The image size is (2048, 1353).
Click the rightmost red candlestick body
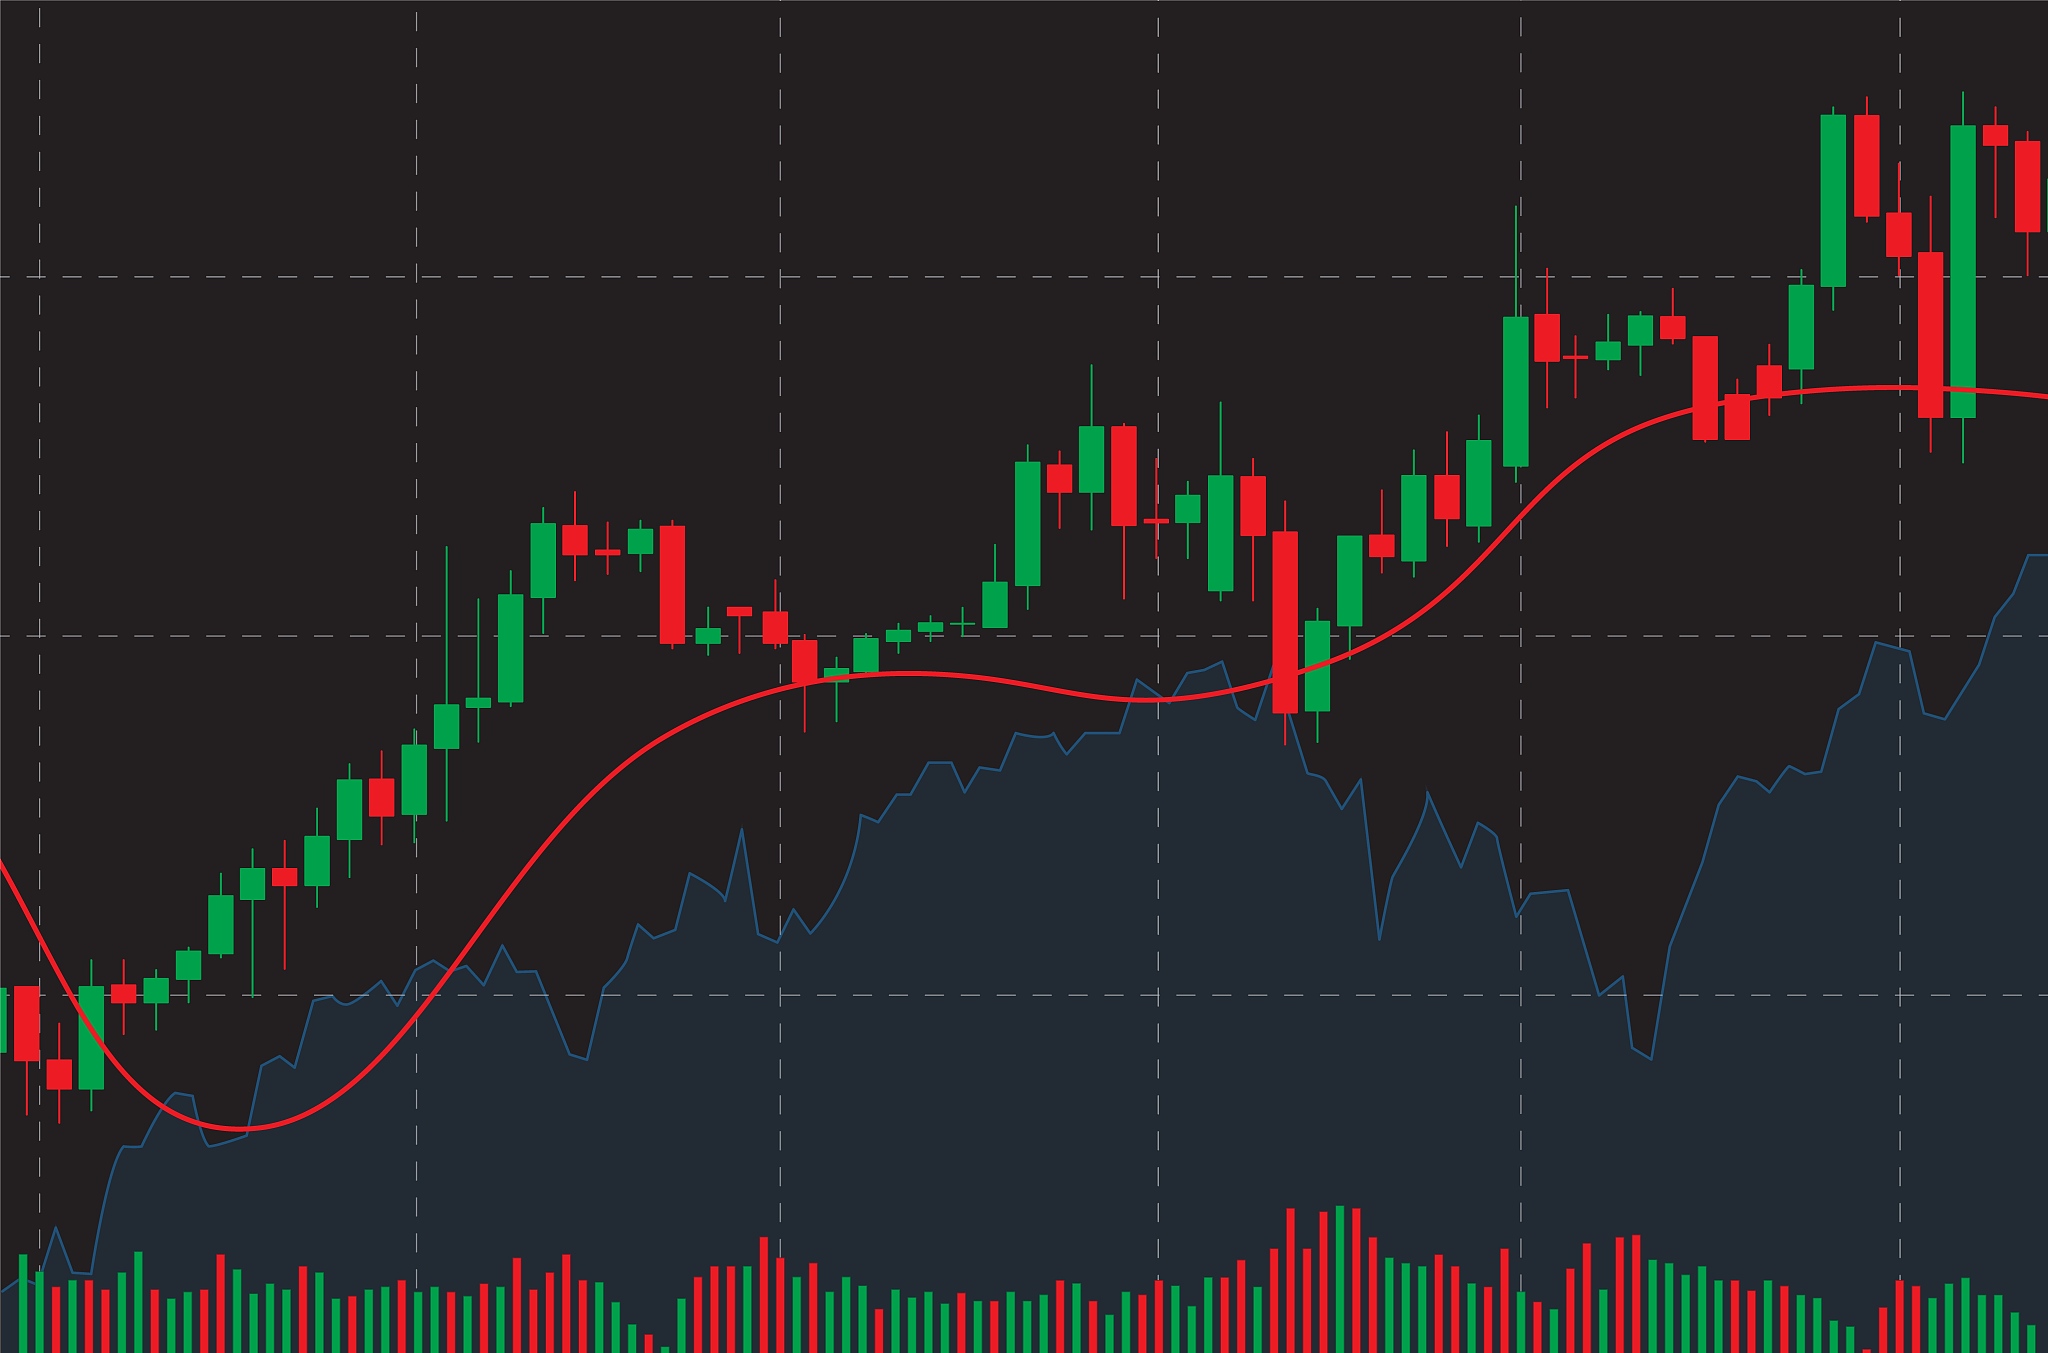pyautogui.click(x=2027, y=186)
